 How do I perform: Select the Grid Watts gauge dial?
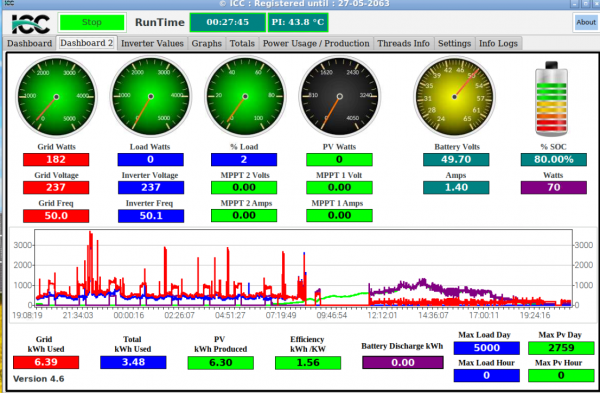tap(56, 97)
